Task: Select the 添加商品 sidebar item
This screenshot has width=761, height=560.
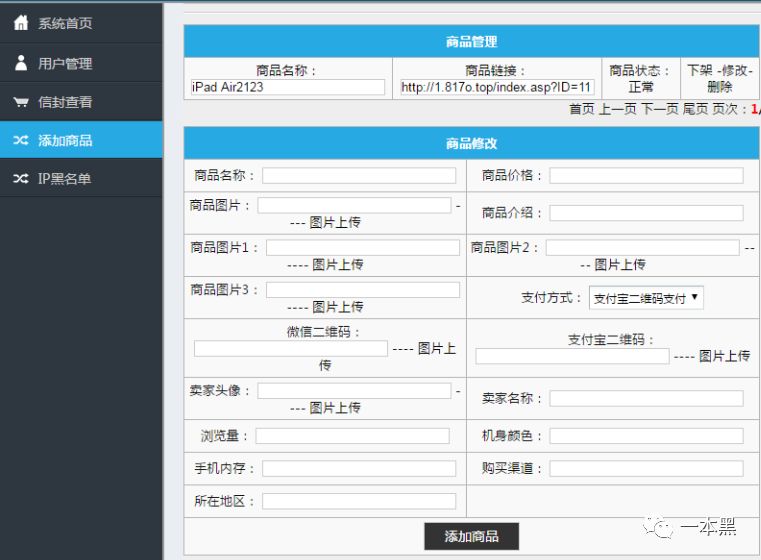Action: pyautogui.click(x=81, y=140)
